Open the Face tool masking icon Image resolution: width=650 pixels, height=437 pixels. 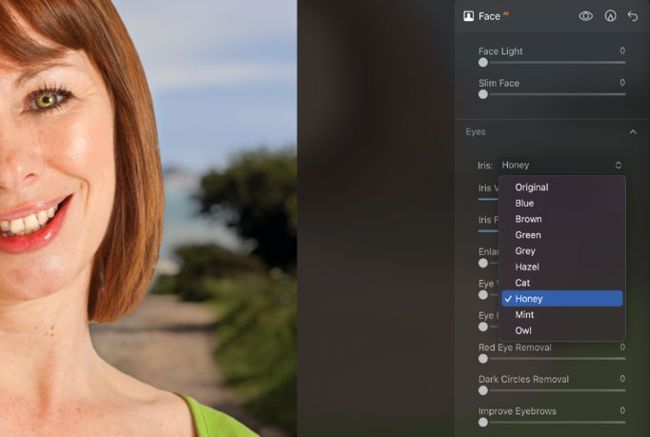[x=610, y=16]
